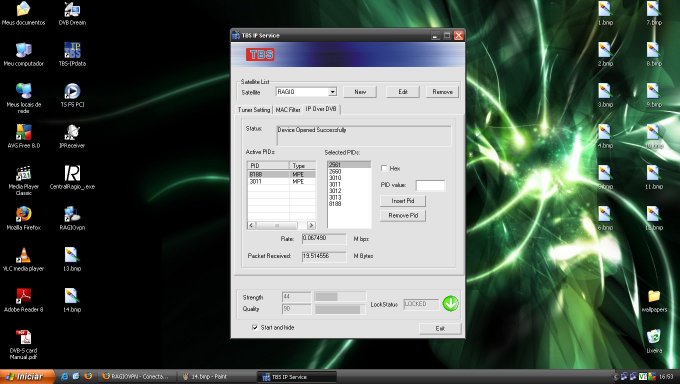
Task: Select the Mozilla Firefox desktop icon
Action: pos(23,218)
